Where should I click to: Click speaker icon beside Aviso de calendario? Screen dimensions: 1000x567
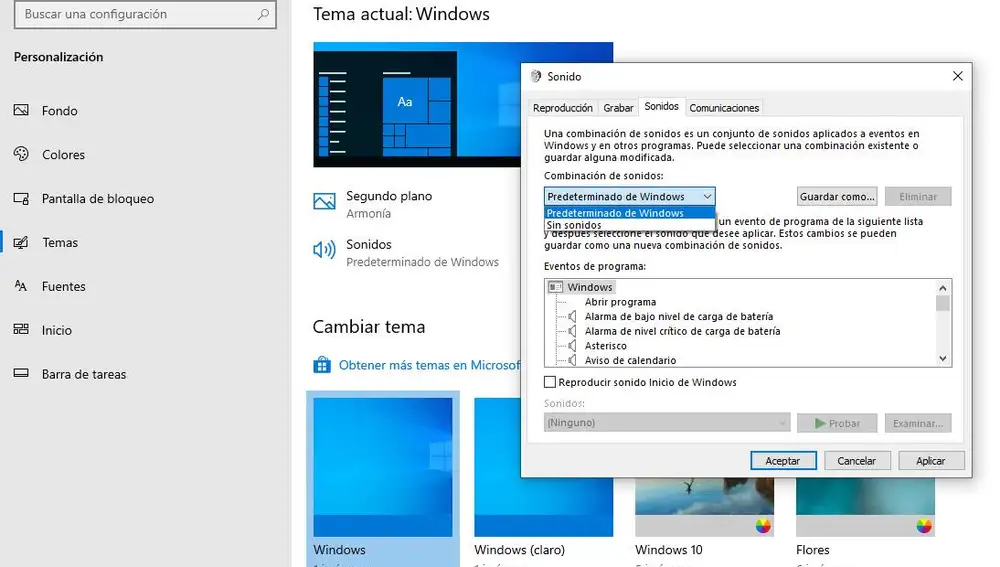[572, 360]
